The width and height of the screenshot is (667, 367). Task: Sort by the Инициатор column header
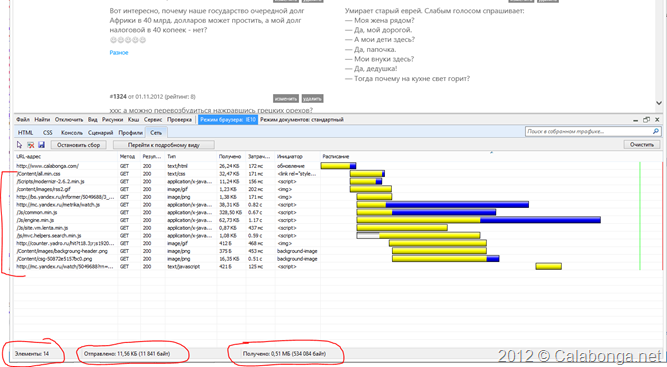tap(297, 156)
